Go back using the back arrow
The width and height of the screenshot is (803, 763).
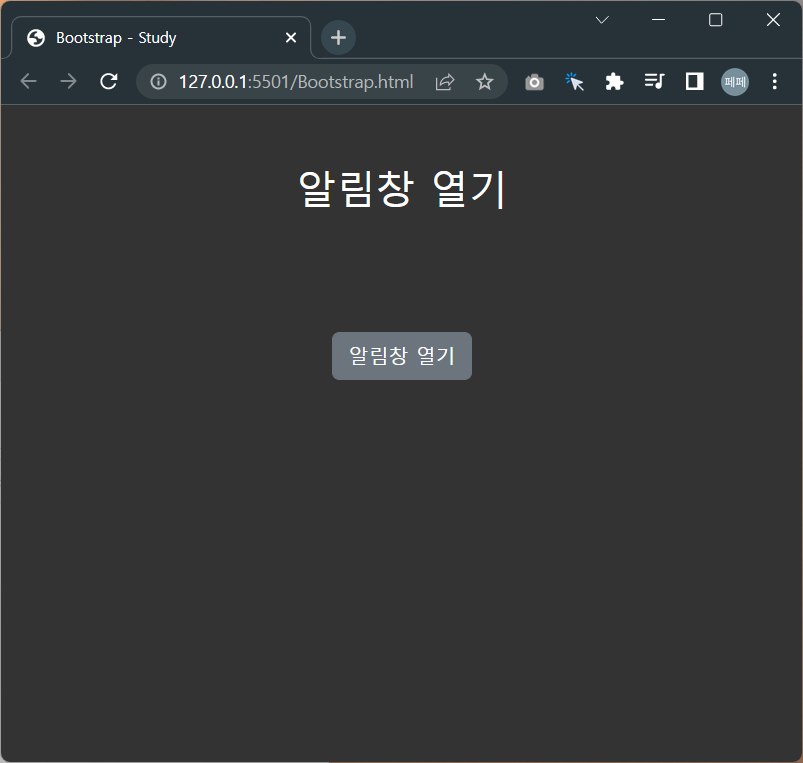(28, 81)
